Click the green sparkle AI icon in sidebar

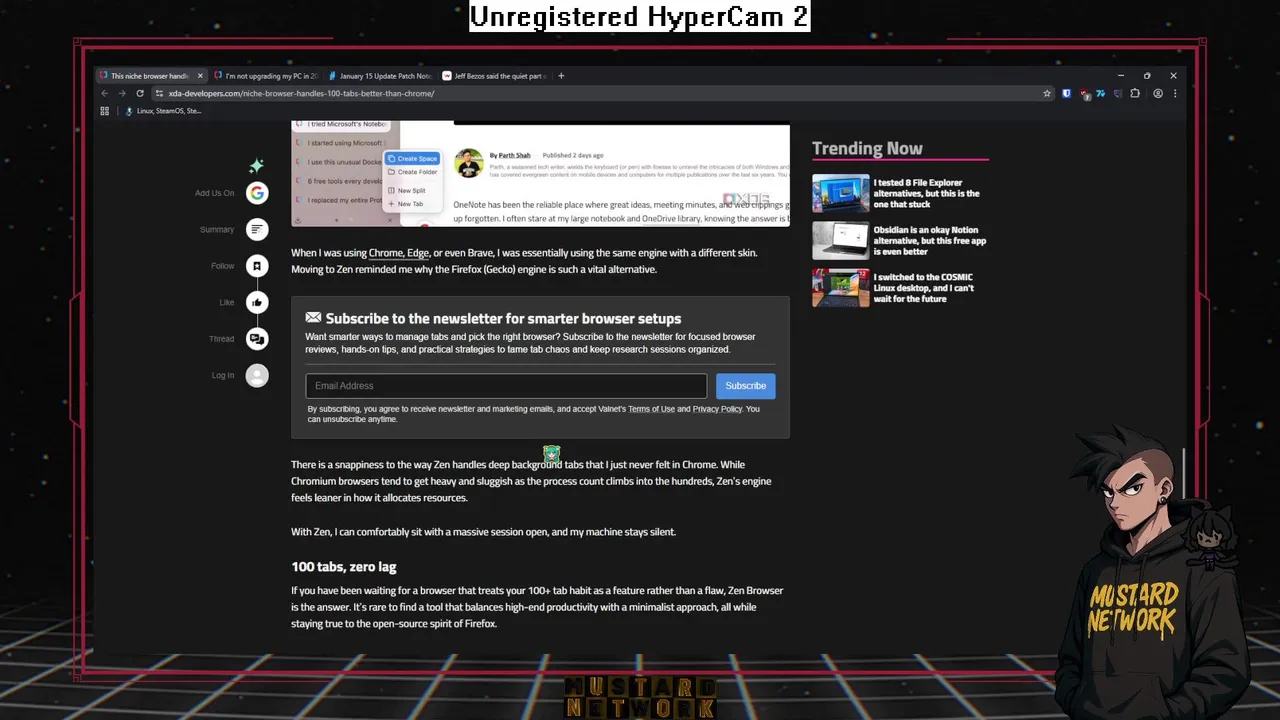coord(257,166)
